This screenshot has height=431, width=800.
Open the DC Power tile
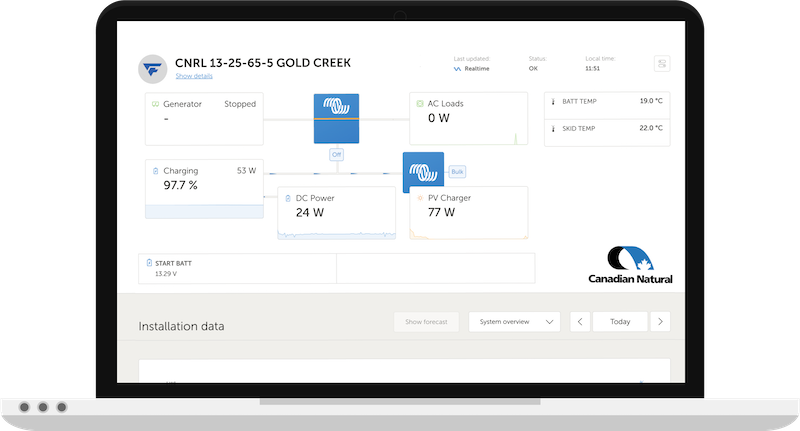pos(337,212)
